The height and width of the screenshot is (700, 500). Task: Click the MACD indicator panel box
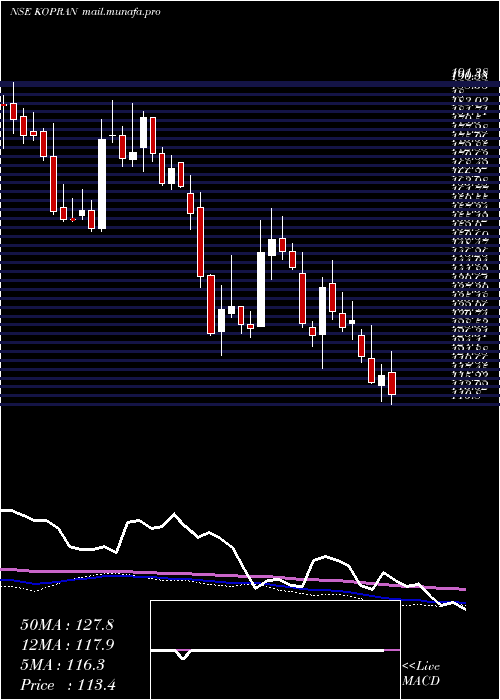pyautogui.click(x=275, y=650)
